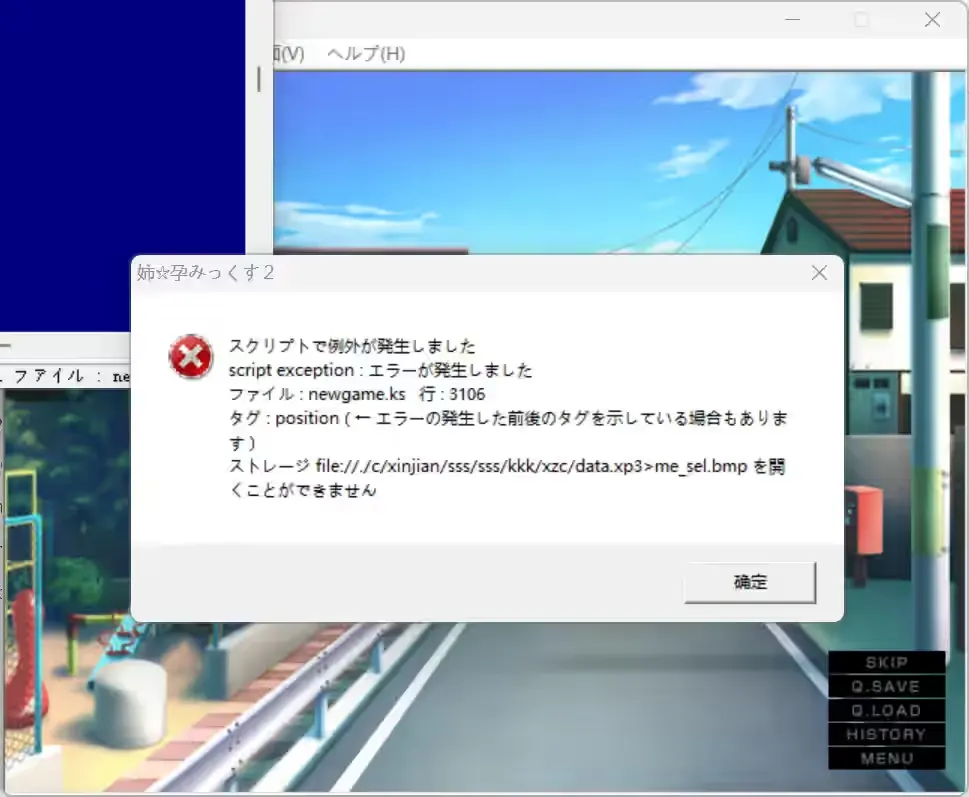The height and width of the screenshot is (797, 969).
Task: Select the newgame.ks file line text
Action: pyautogui.click(x=357, y=394)
